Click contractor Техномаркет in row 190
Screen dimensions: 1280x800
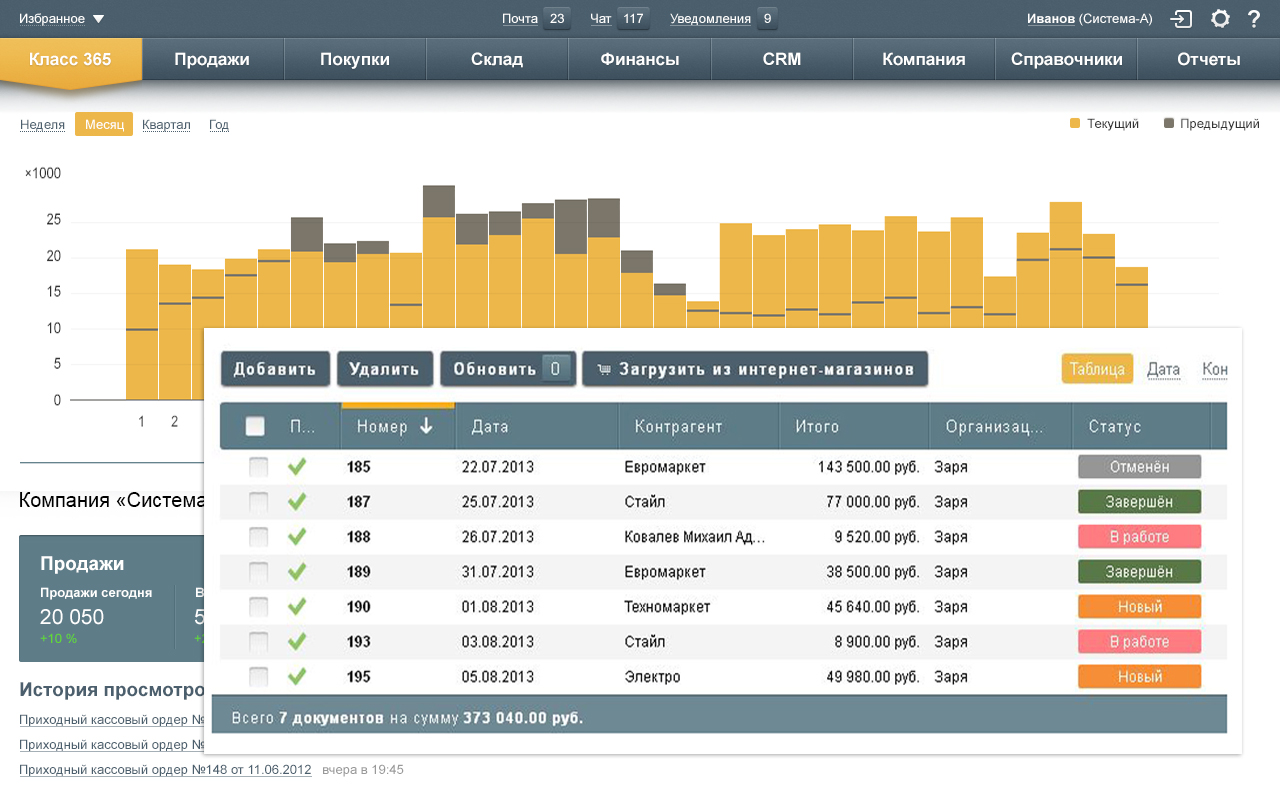pyautogui.click(x=667, y=607)
